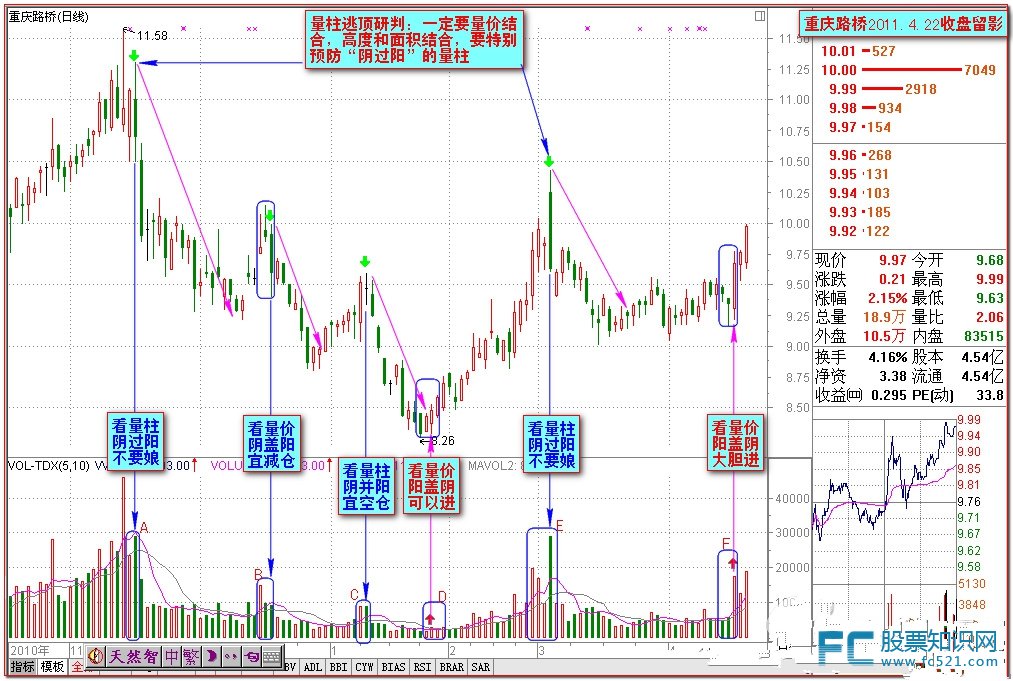The image size is (1013, 681).
Task: Click the 今开 value 9.68
Action: pos(989,260)
